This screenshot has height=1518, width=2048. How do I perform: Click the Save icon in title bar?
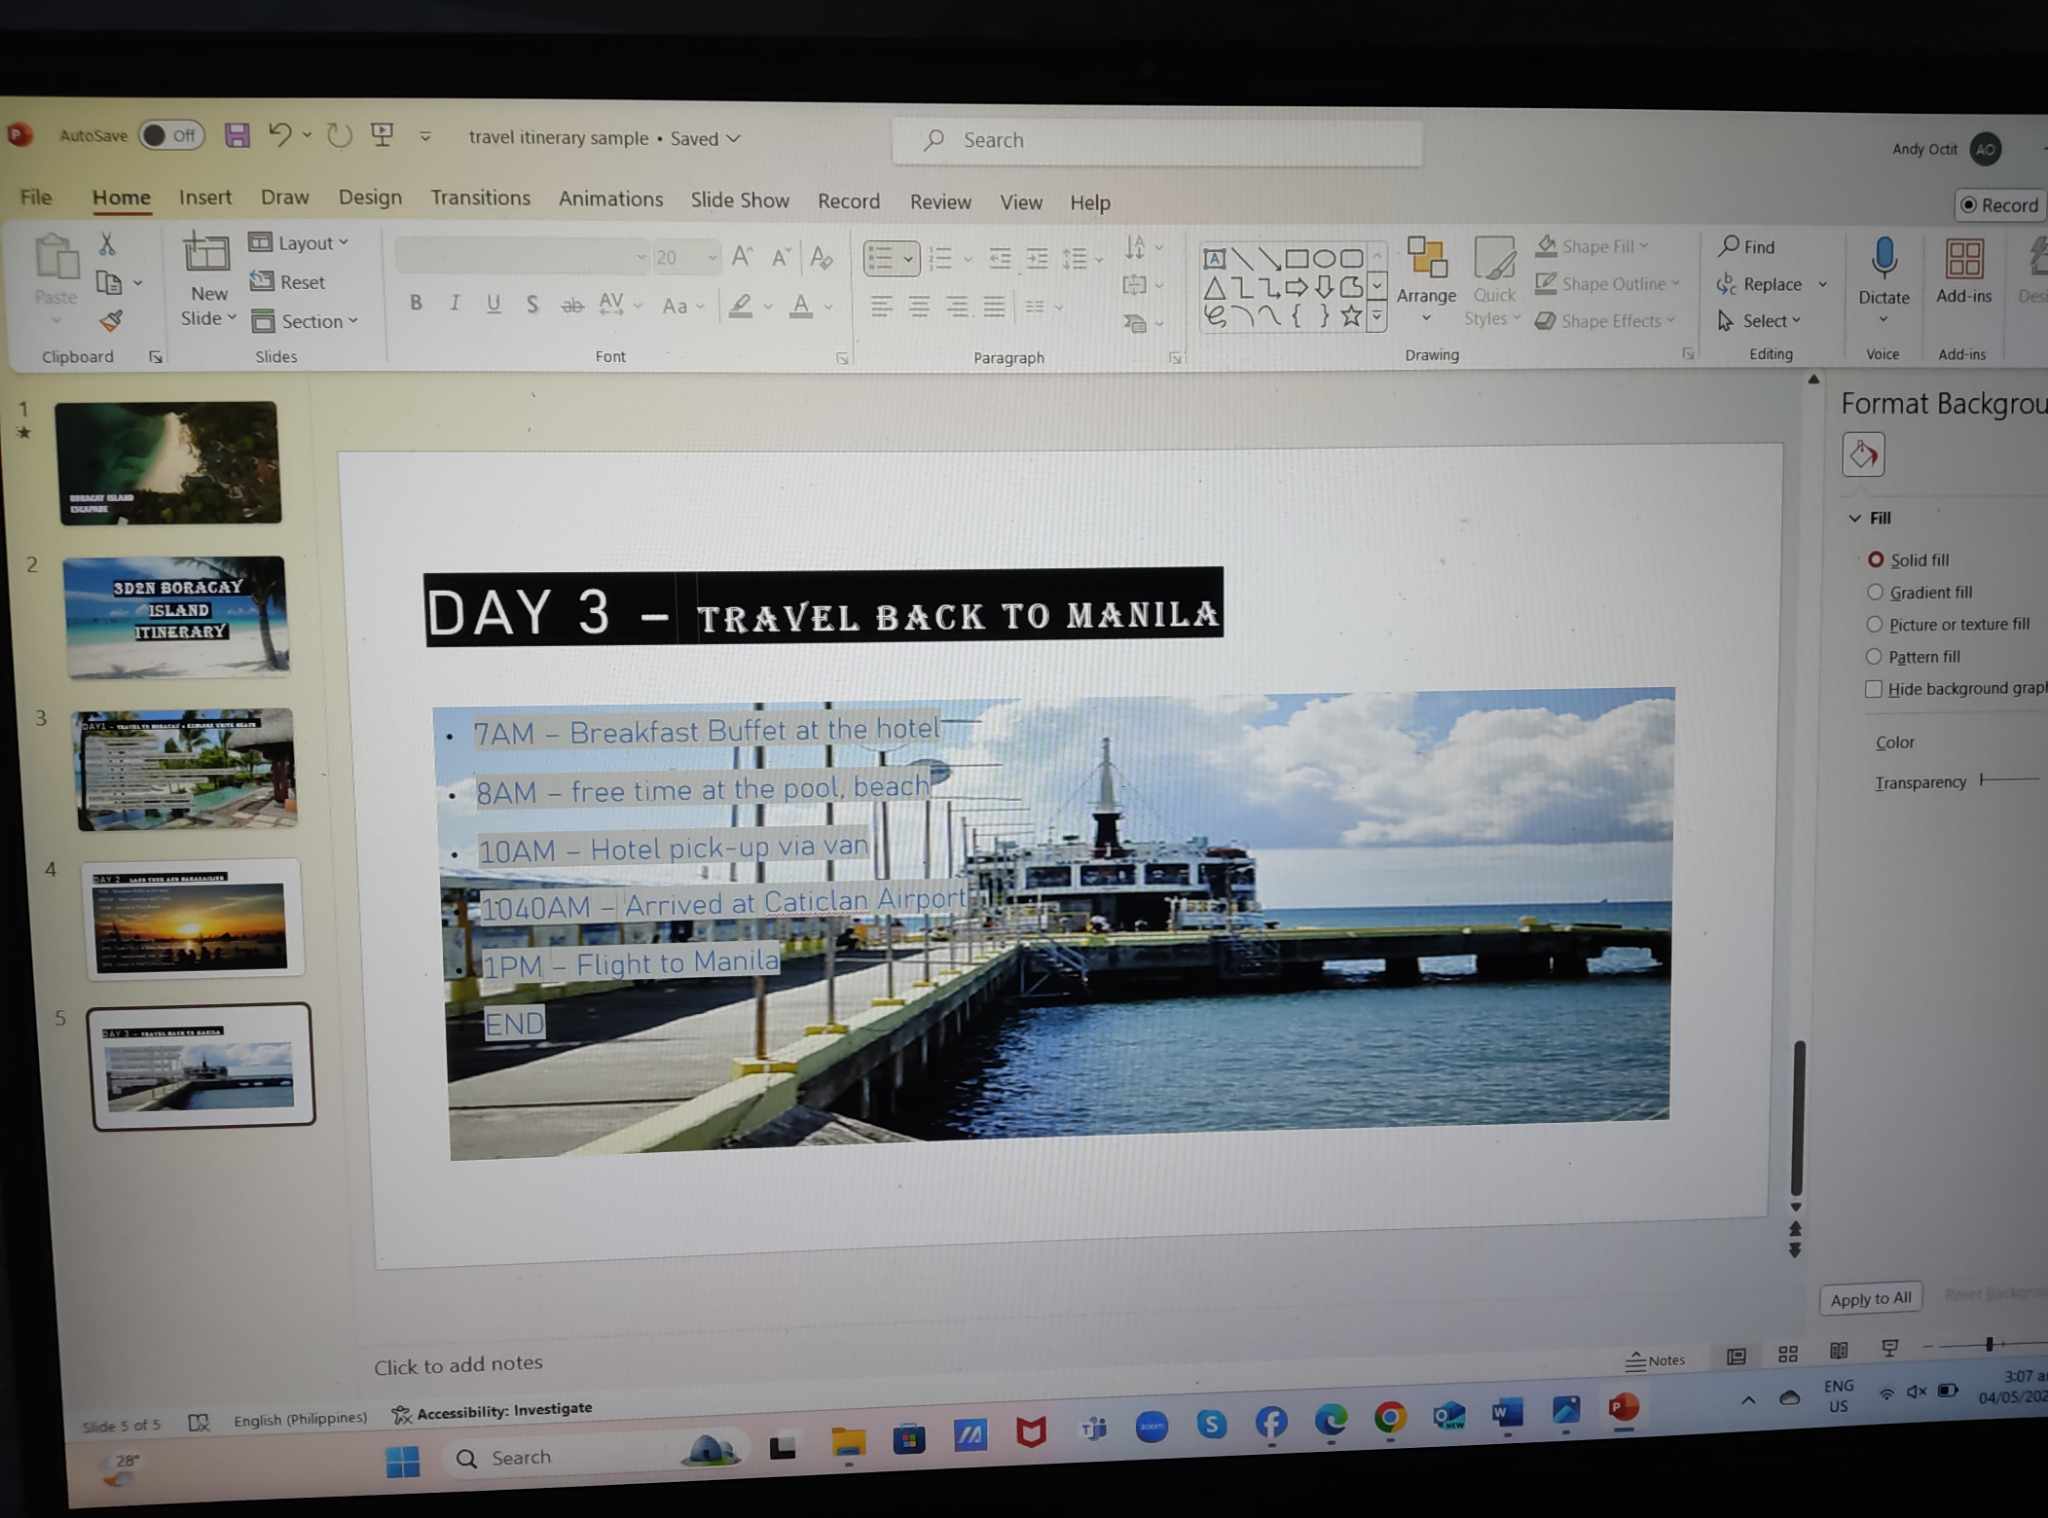point(237,135)
